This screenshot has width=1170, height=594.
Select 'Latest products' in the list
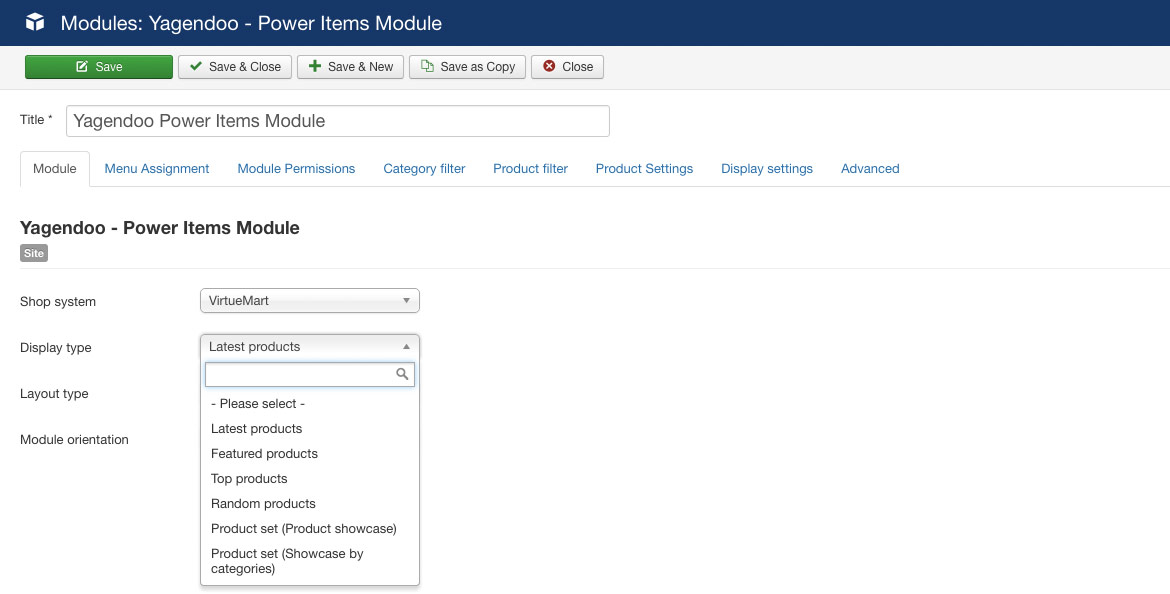[x=310, y=428]
